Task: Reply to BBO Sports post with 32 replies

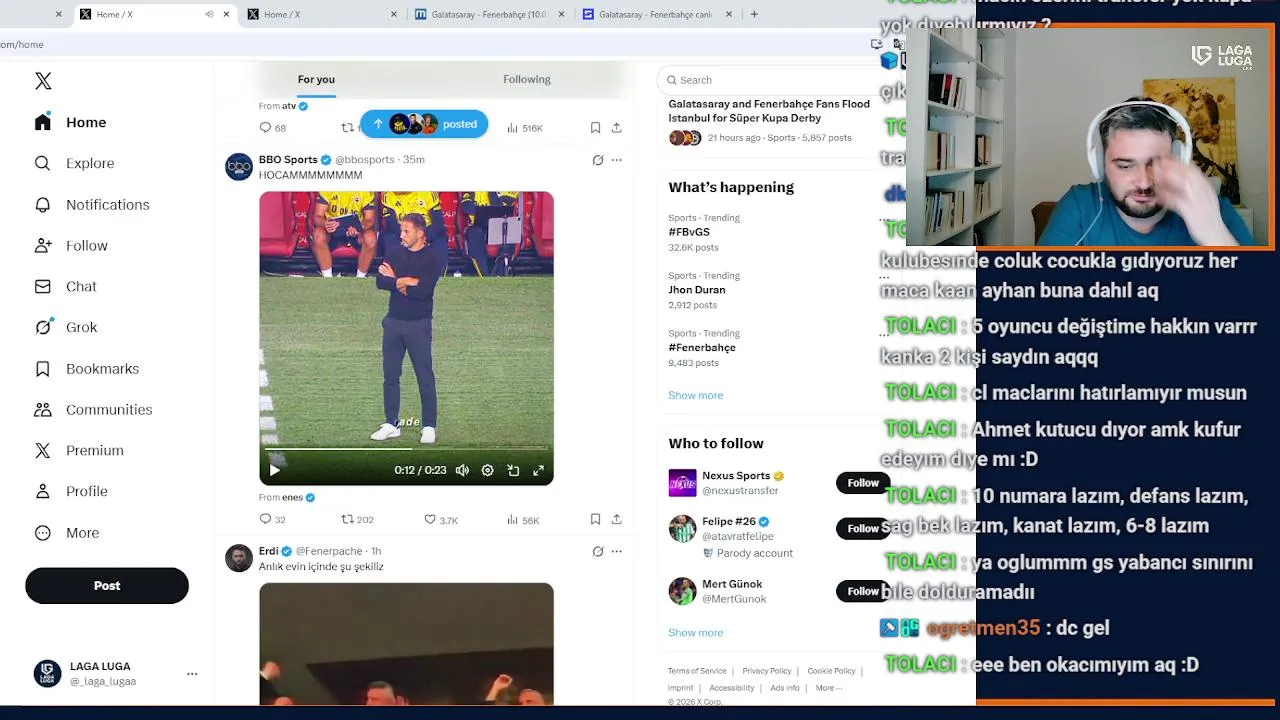Action: click(272, 520)
